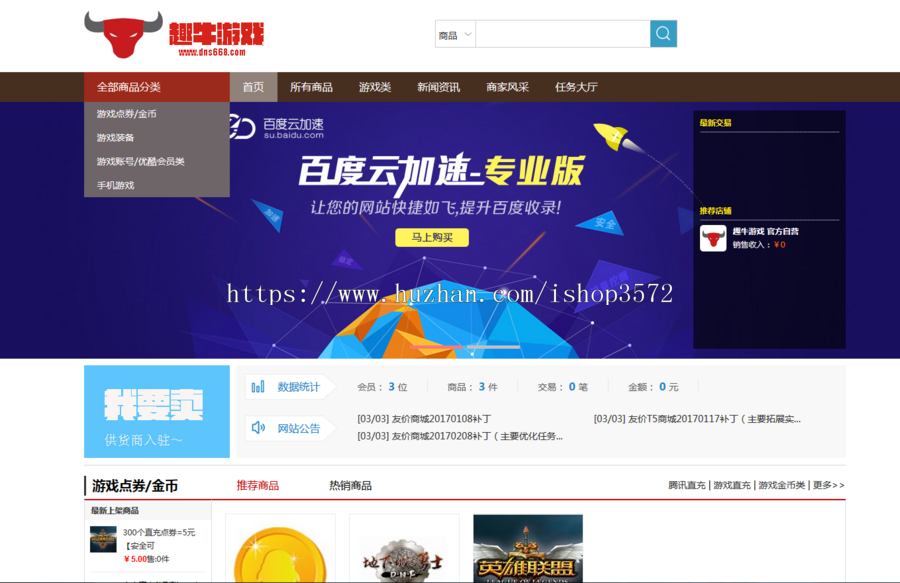
Task: Select 游戏点券/金币 category
Action: pyautogui.click(x=126, y=114)
